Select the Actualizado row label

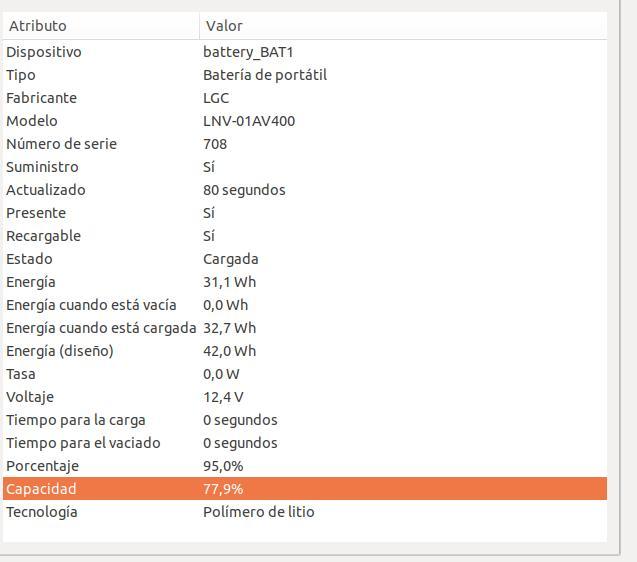click(x=46, y=190)
